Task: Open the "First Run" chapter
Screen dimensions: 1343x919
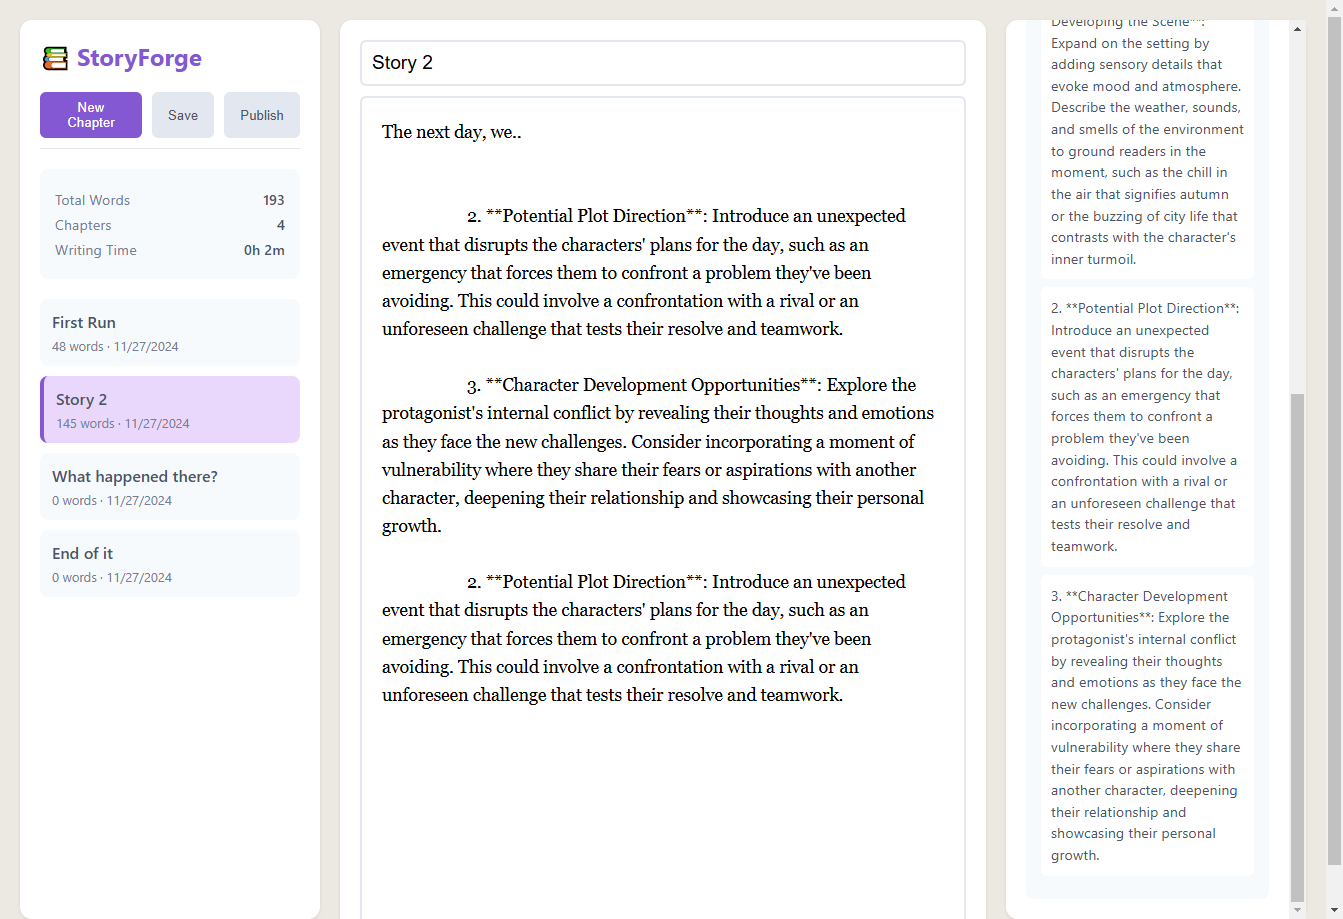Action: point(169,332)
